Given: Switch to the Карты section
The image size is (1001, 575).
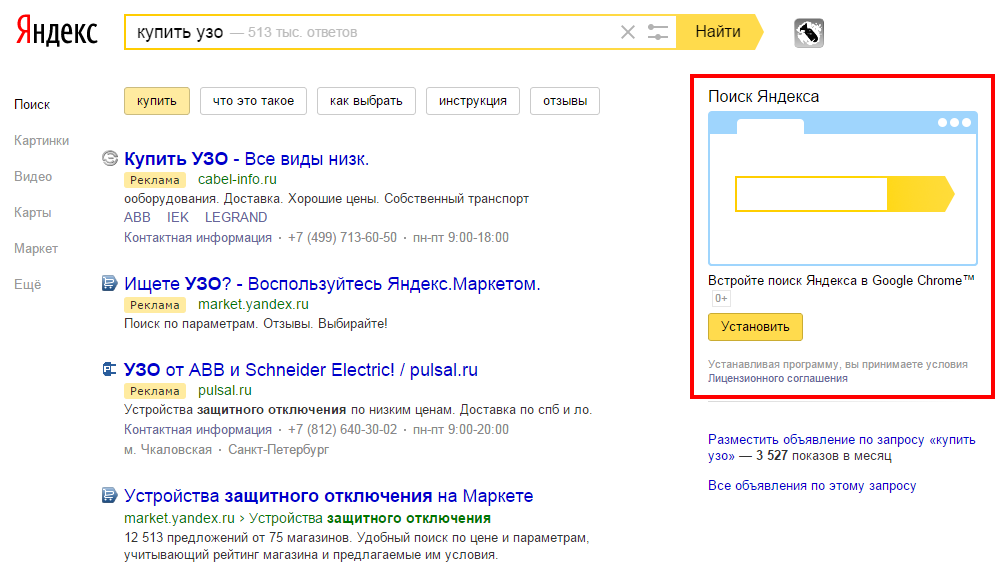Looking at the screenshot, I should (x=33, y=212).
